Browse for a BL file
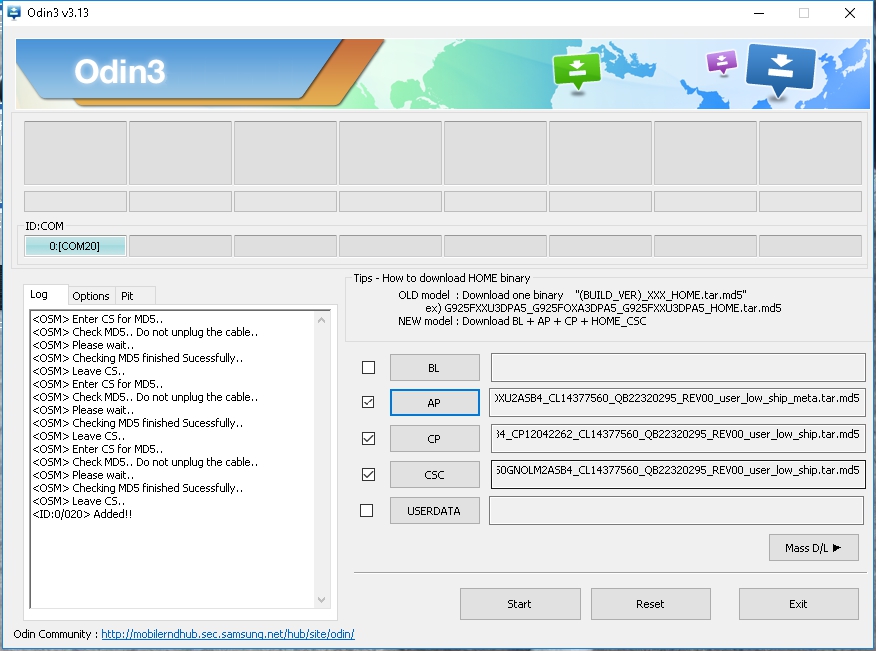 (x=434, y=368)
